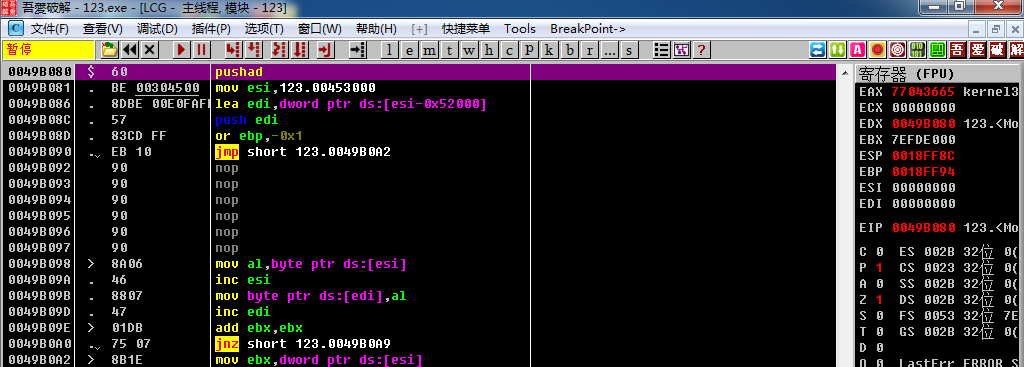Open Windows list with 'w' button

[x=469, y=50]
